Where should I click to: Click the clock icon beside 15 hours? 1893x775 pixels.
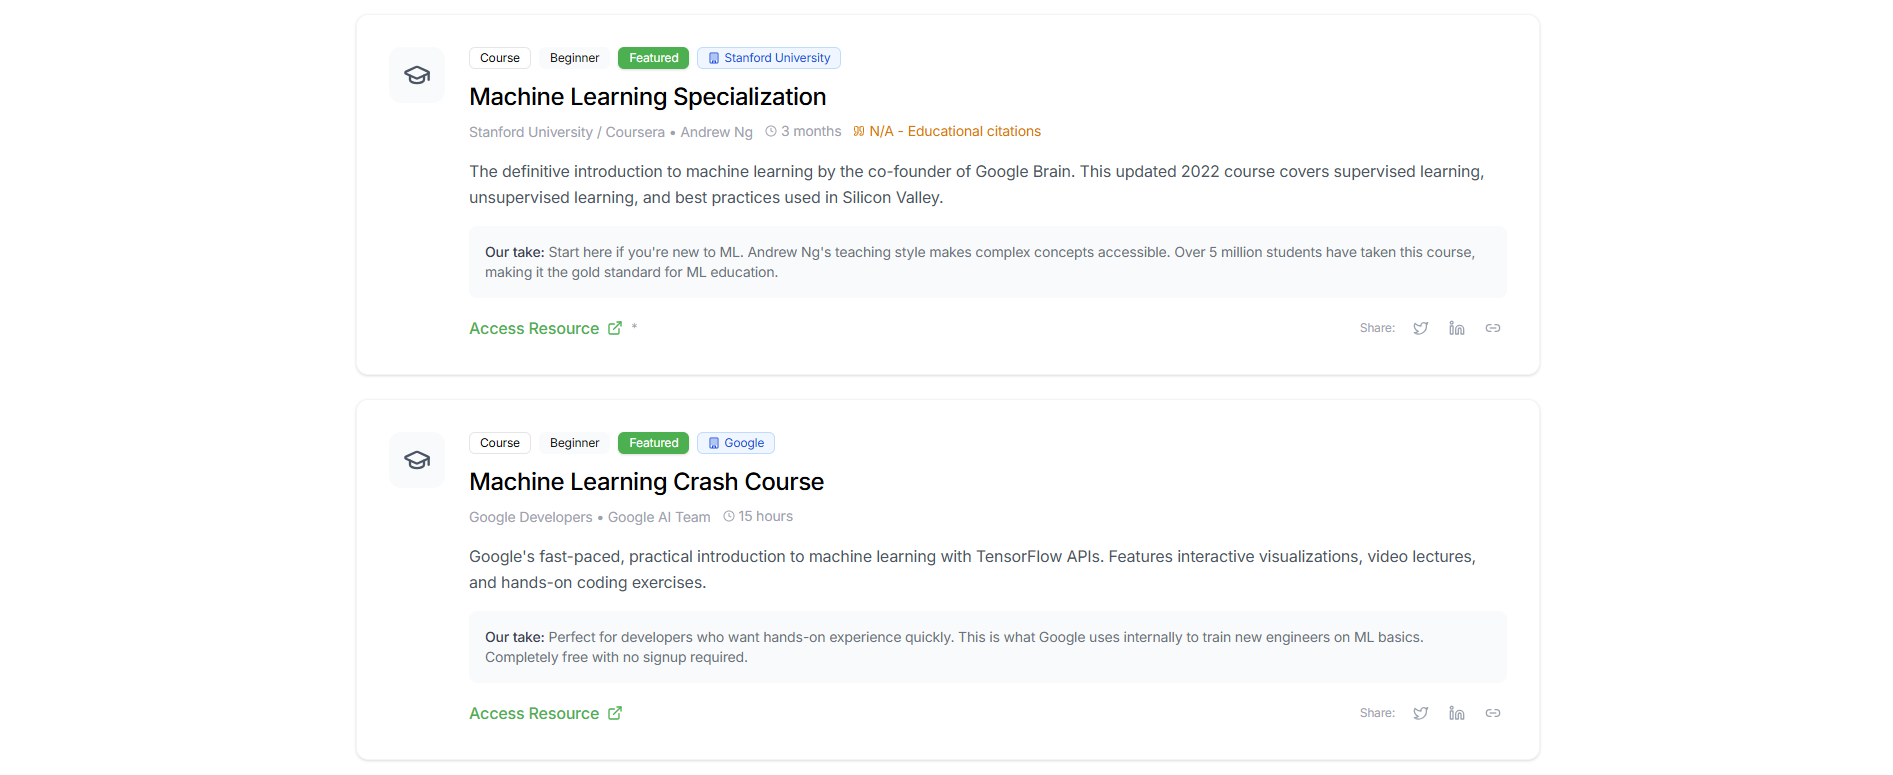click(x=729, y=516)
